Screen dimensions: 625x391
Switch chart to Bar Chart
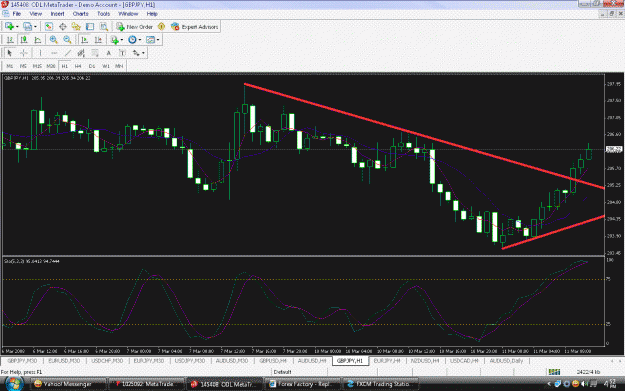click(10, 40)
